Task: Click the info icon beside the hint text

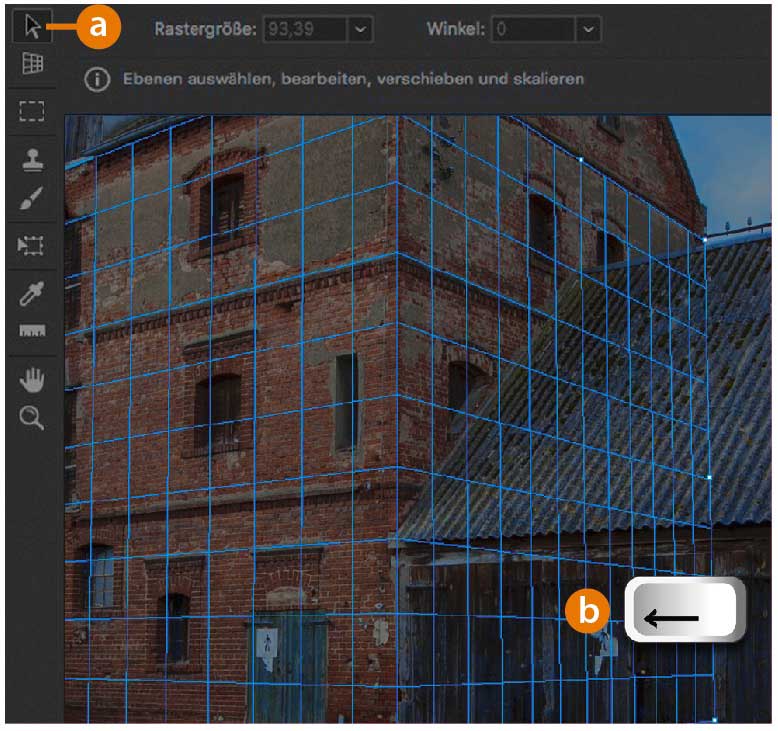Action: [97, 79]
